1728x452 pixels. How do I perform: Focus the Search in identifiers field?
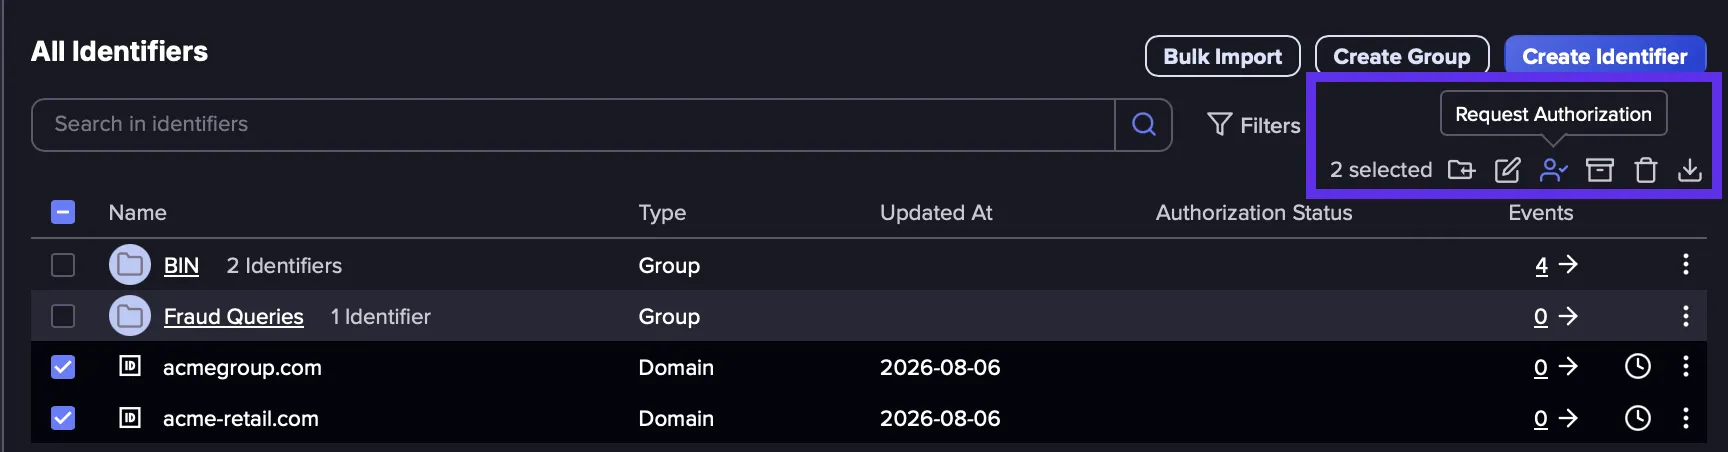pyautogui.click(x=573, y=124)
